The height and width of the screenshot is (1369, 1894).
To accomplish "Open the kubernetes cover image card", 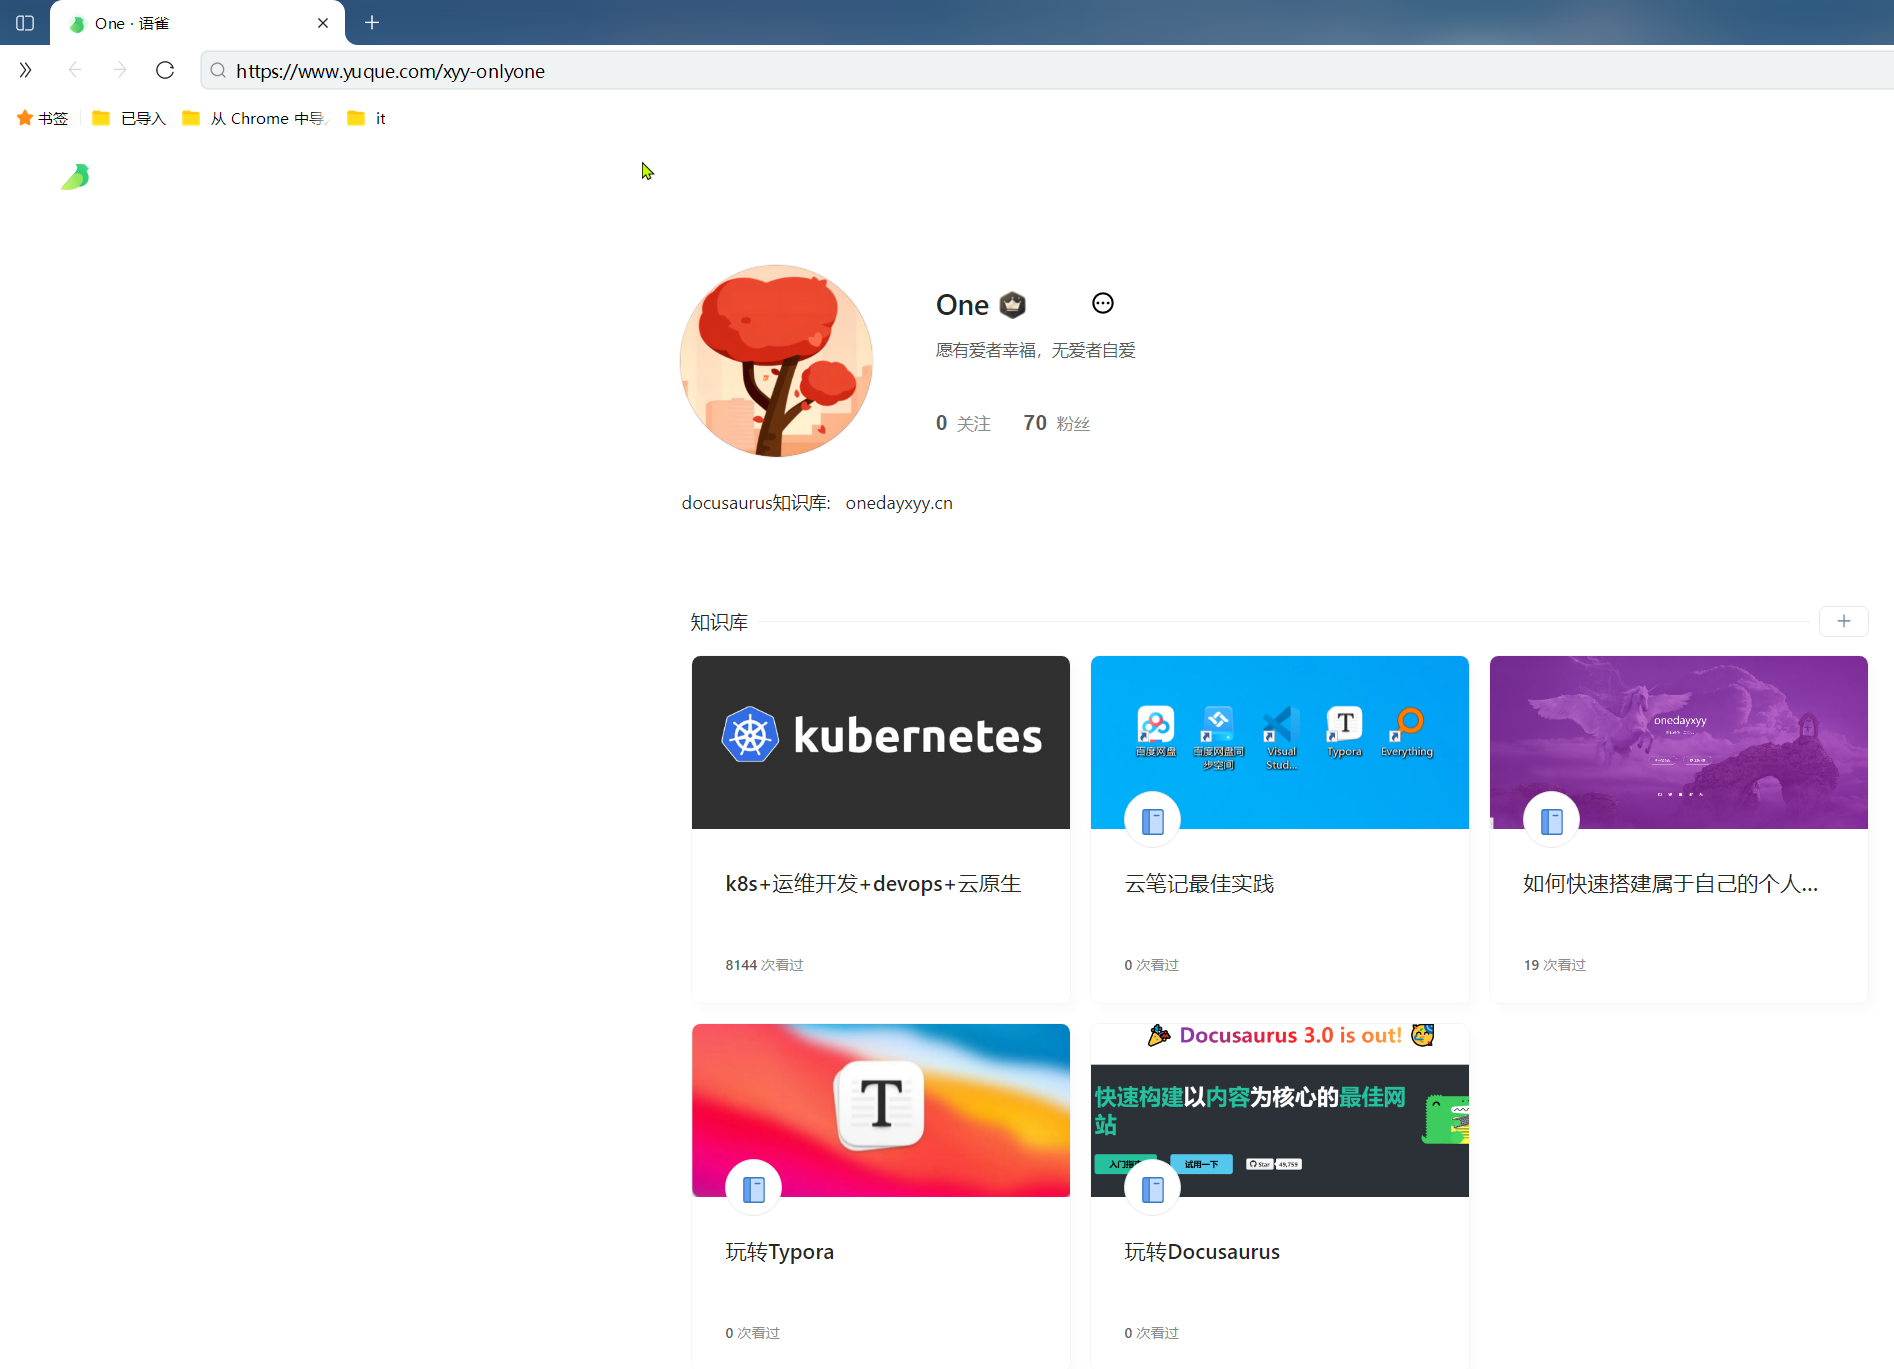I will pyautogui.click(x=880, y=742).
